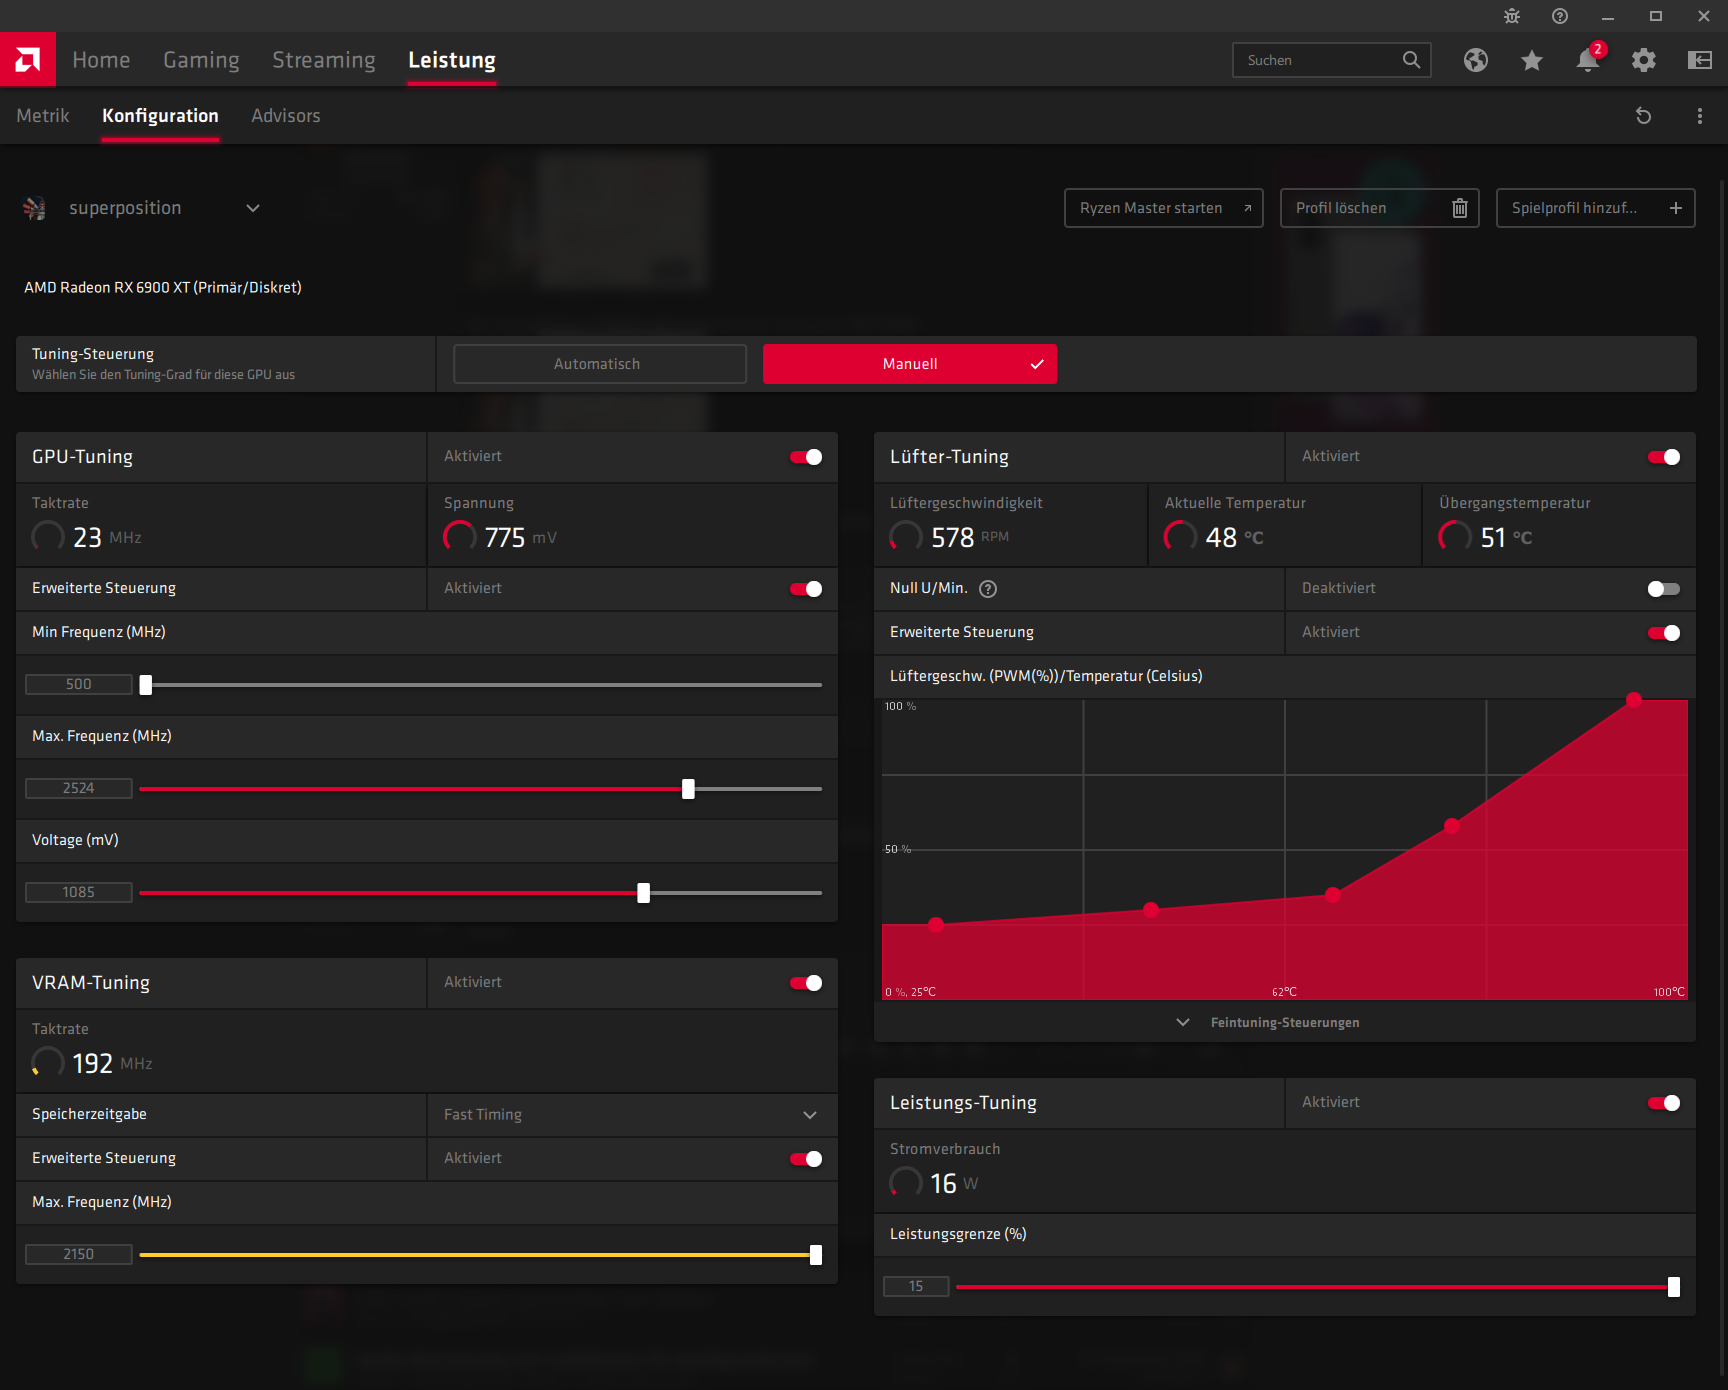
Task: Click the trash can icon in Profil löschen
Action: 1460,208
